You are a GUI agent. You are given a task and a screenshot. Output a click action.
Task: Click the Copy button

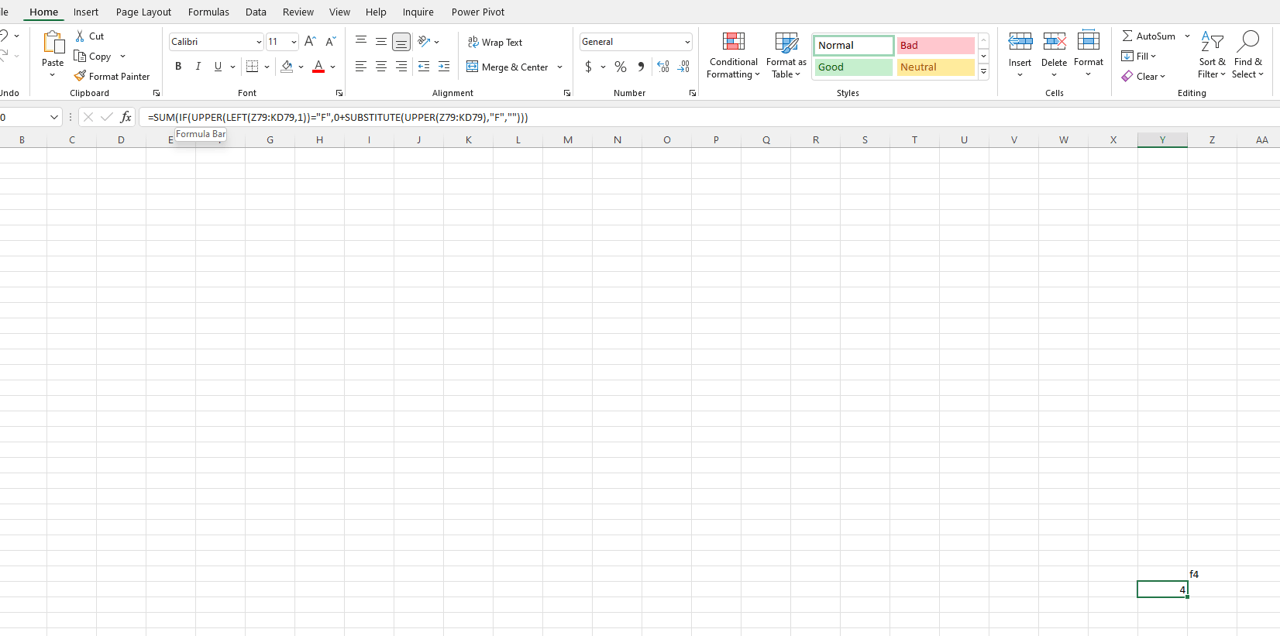pos(93,57)
